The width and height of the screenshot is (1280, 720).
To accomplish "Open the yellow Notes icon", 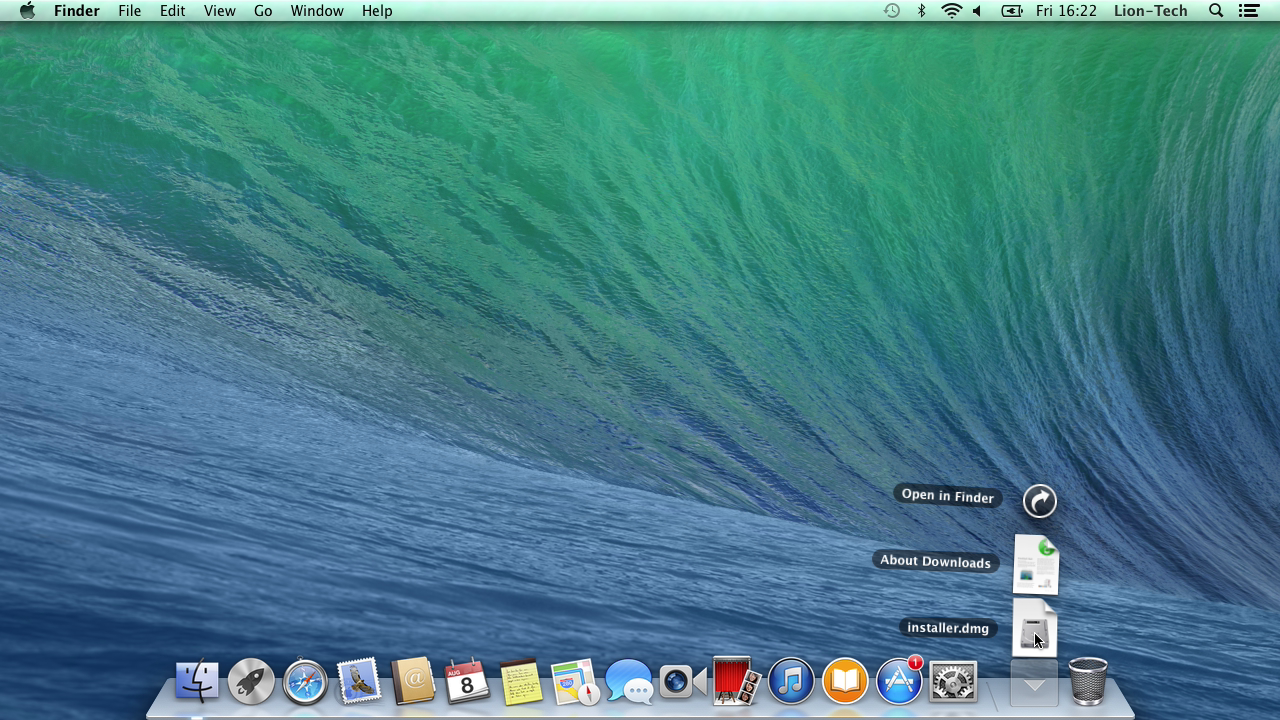I will tap(520, 682).
